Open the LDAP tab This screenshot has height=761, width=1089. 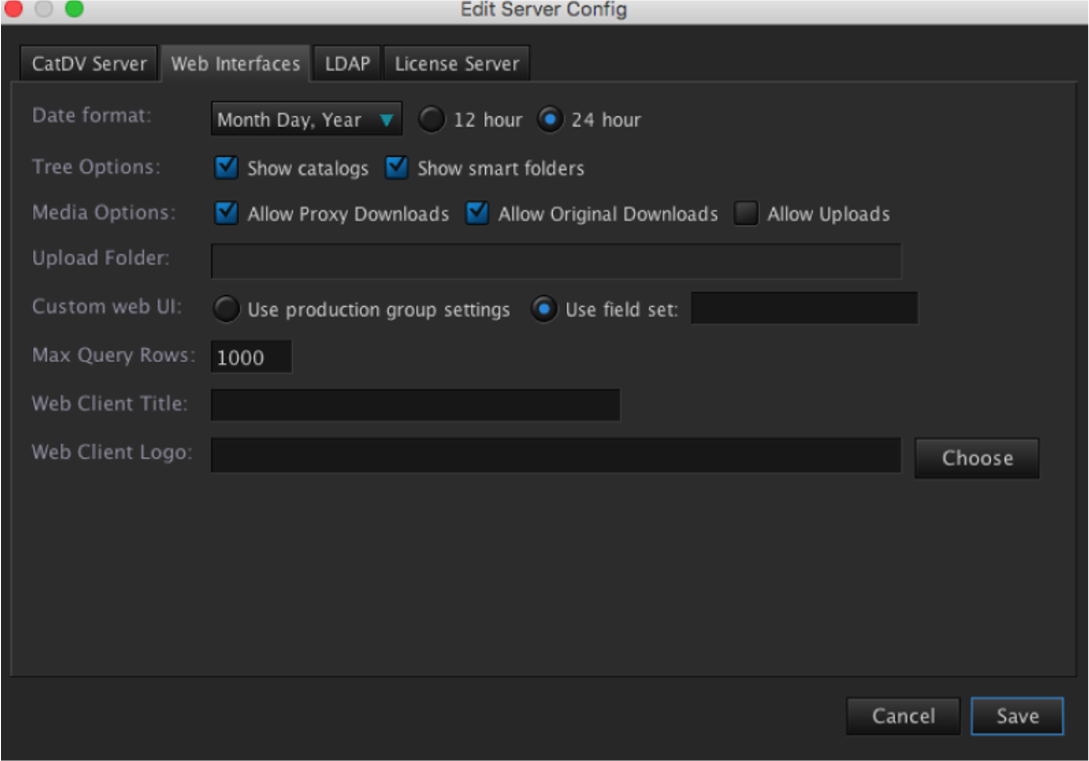pos(347,64)
